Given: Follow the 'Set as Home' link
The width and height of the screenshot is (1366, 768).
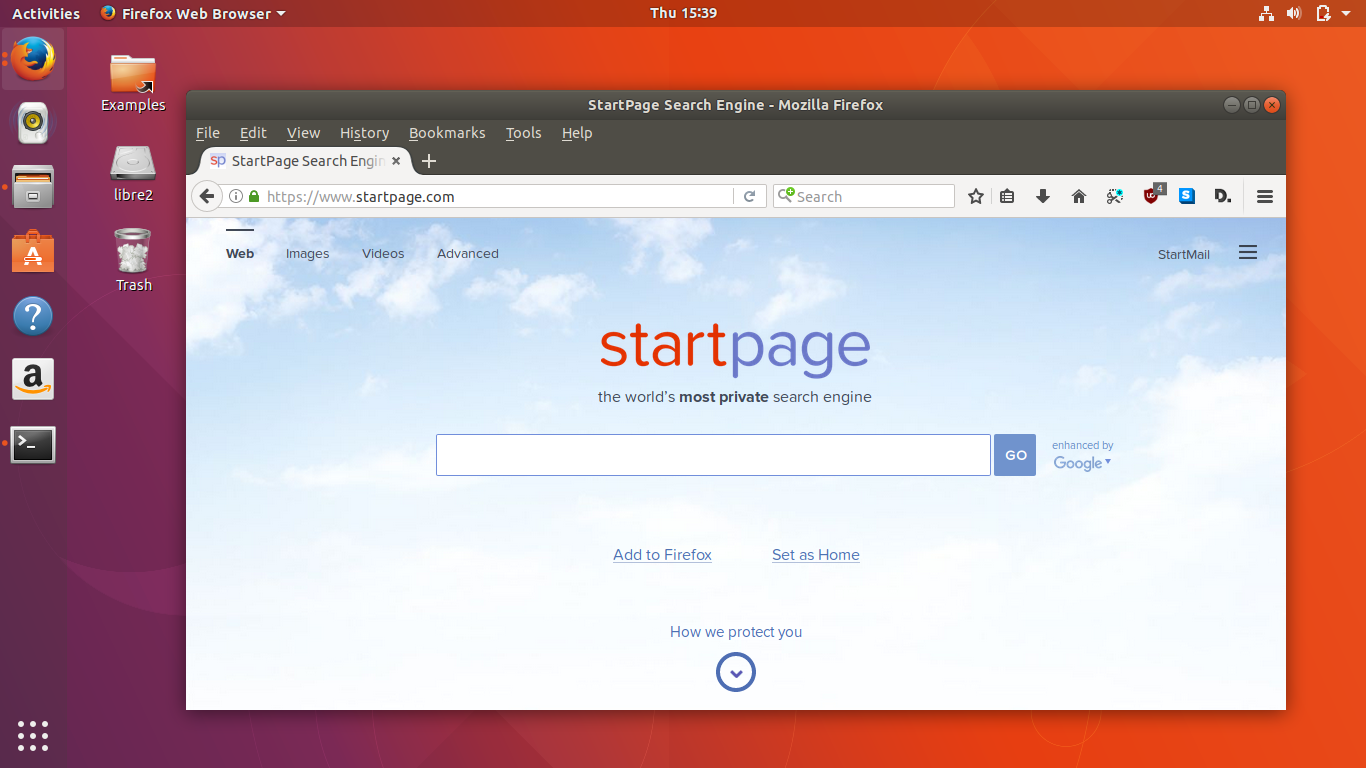Looking at the screenshot, I should pyautogui.click(x=816, y=555).
